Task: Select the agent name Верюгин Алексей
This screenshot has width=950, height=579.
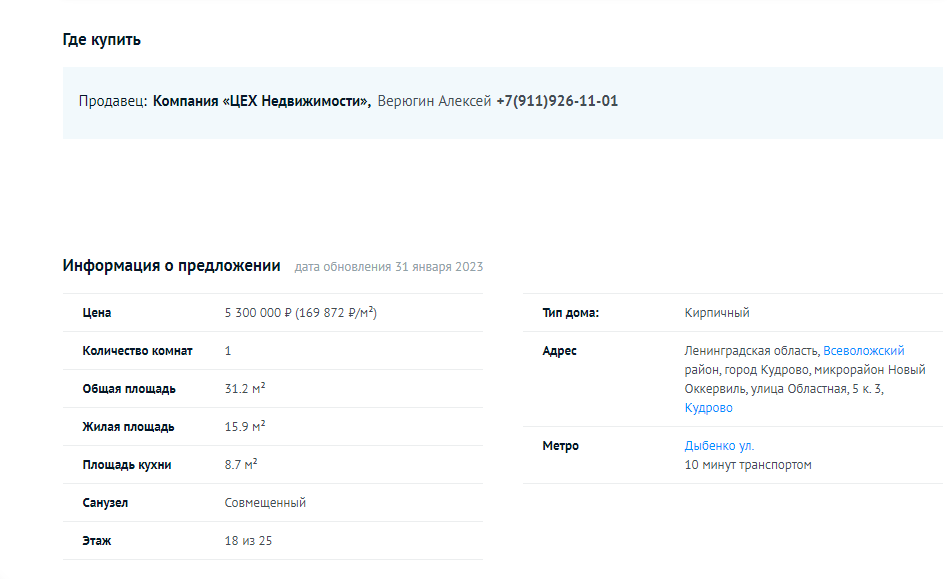Action: tap(434, 101)
